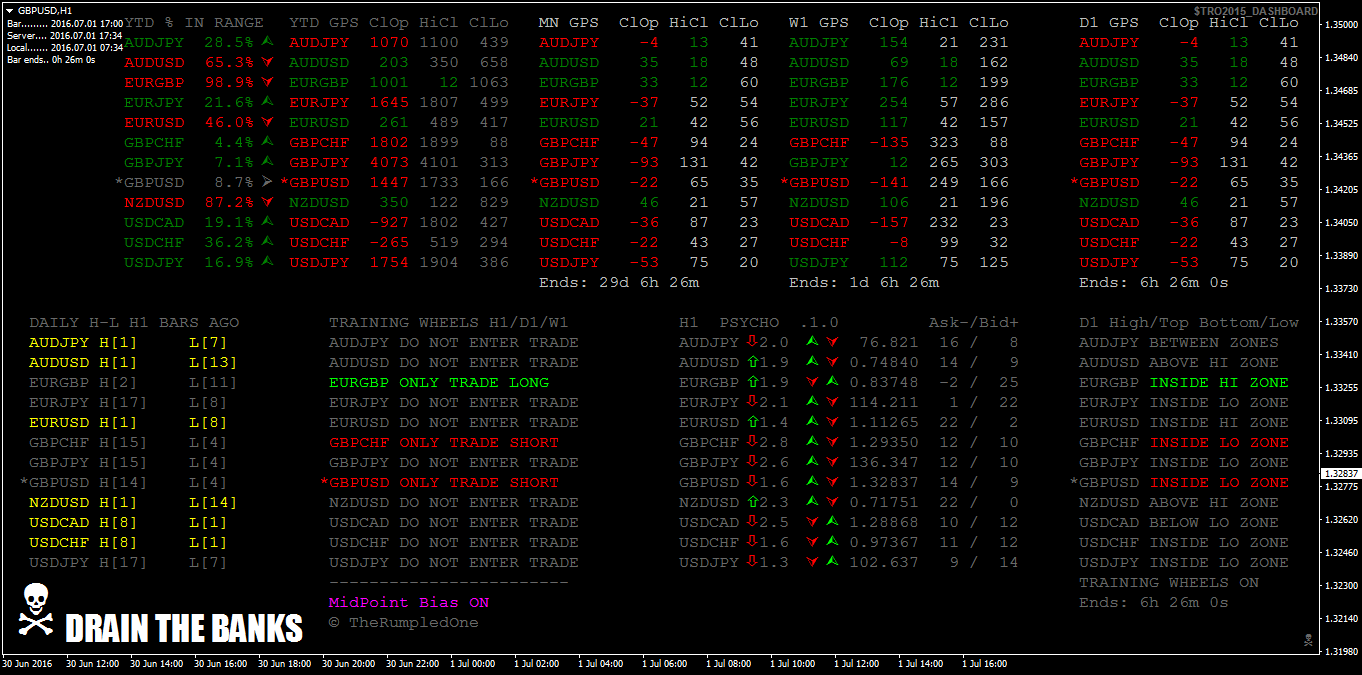Click the red down arrow before GBPCHF 2.8
This screenshot has height=675, width=1362.
point(752,442)
